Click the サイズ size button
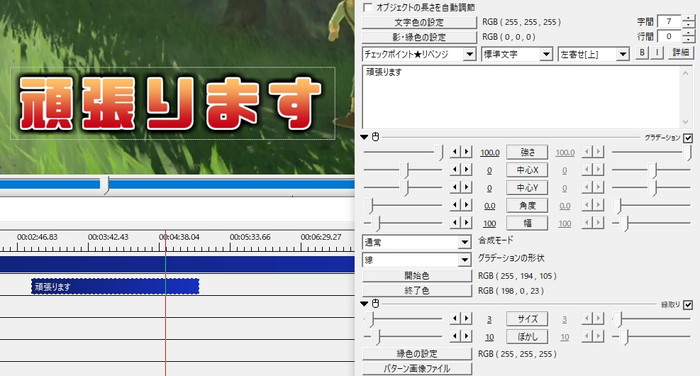700x376 pixels. pos(527,319)
